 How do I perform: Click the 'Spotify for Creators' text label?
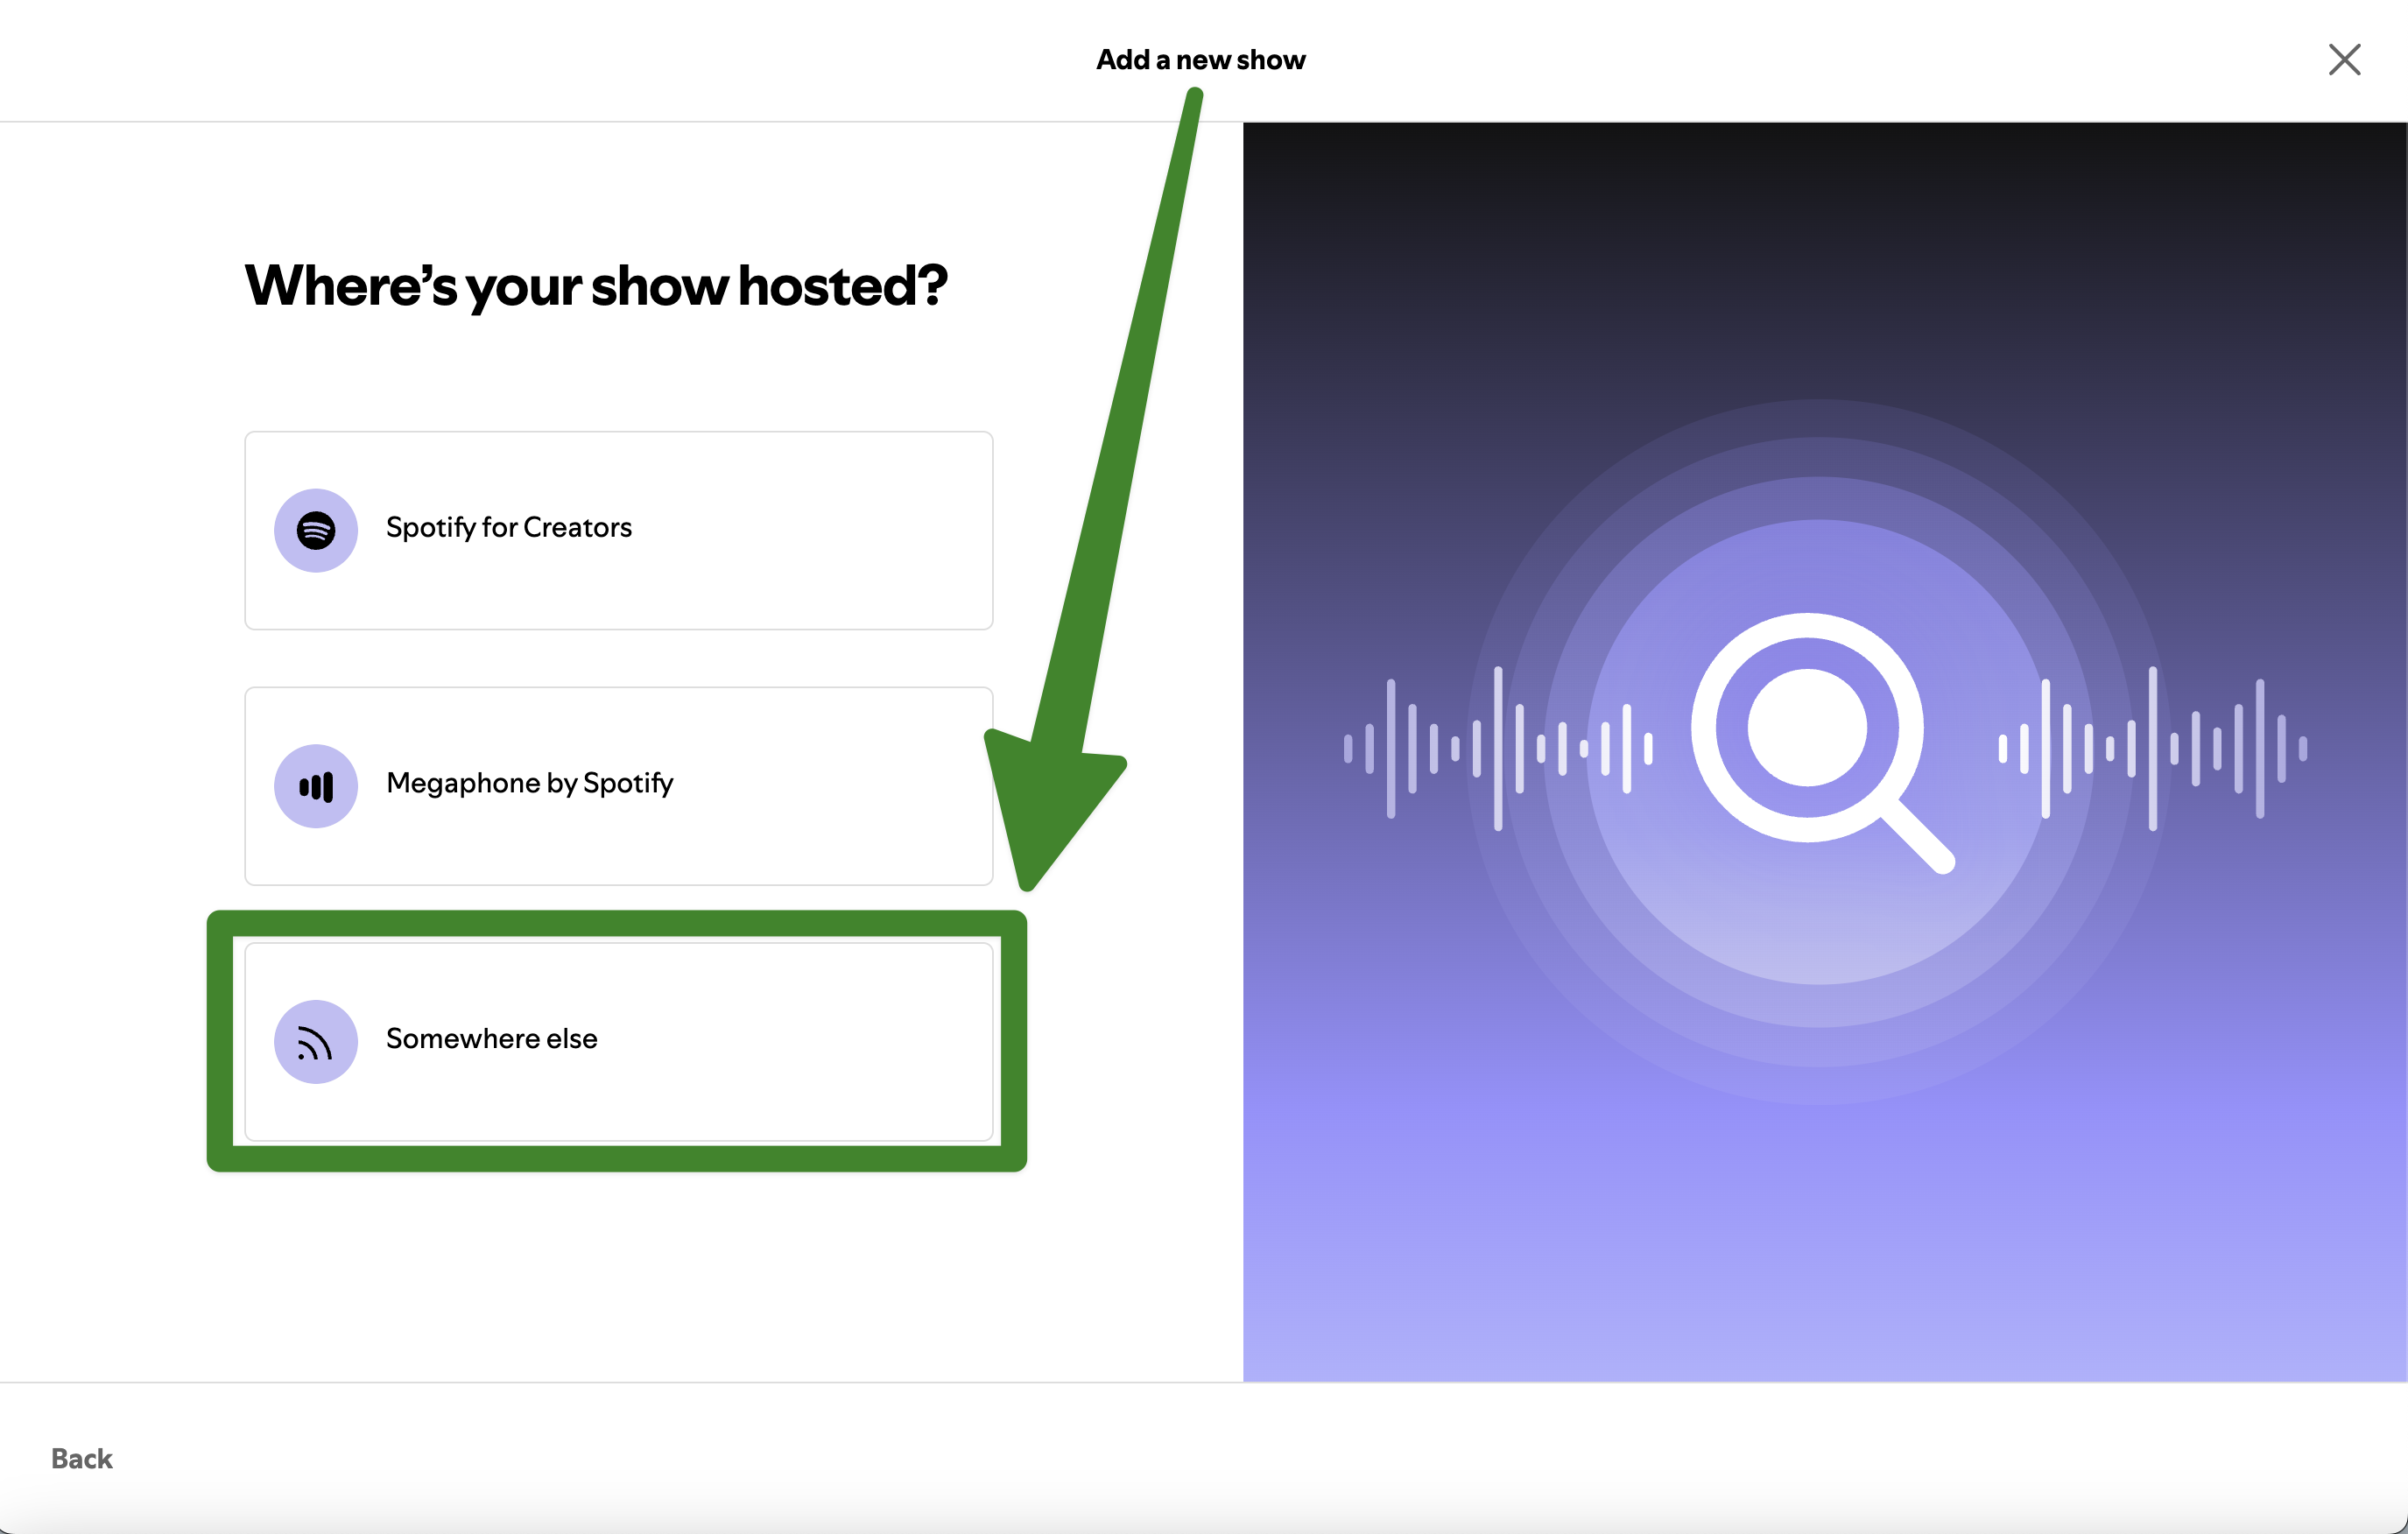pyautogui.click(x=508, y=527)
